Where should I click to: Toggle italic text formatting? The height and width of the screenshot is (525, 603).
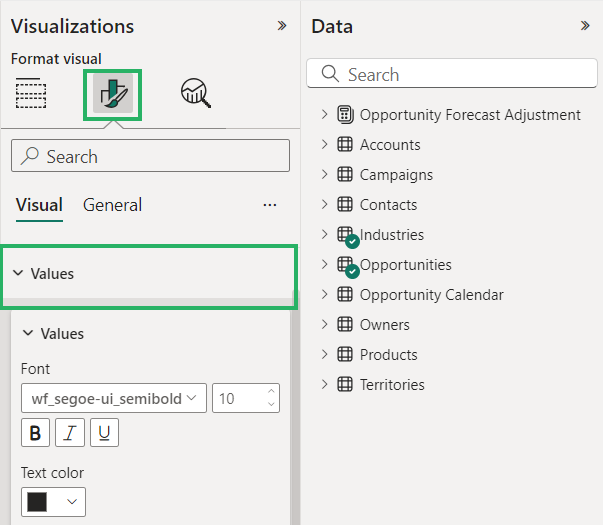(70, 433)
